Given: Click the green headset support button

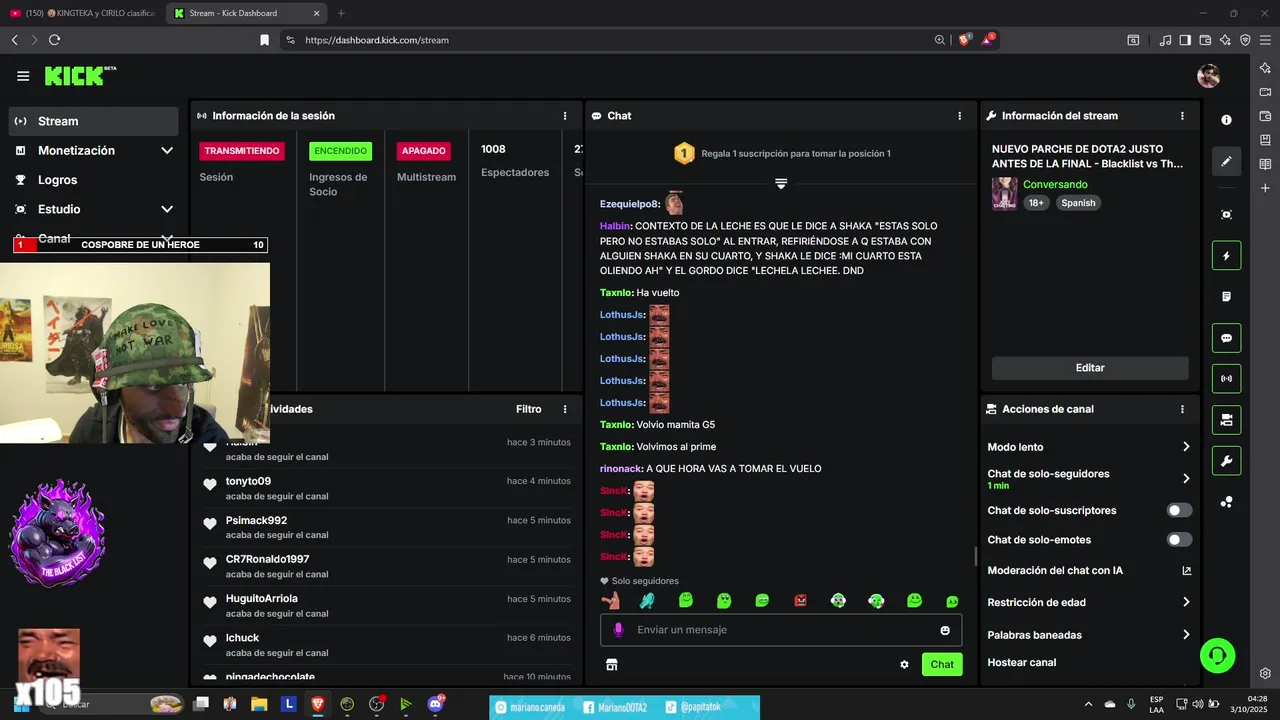Looking at the screenshot, I should coord(1218,656).
